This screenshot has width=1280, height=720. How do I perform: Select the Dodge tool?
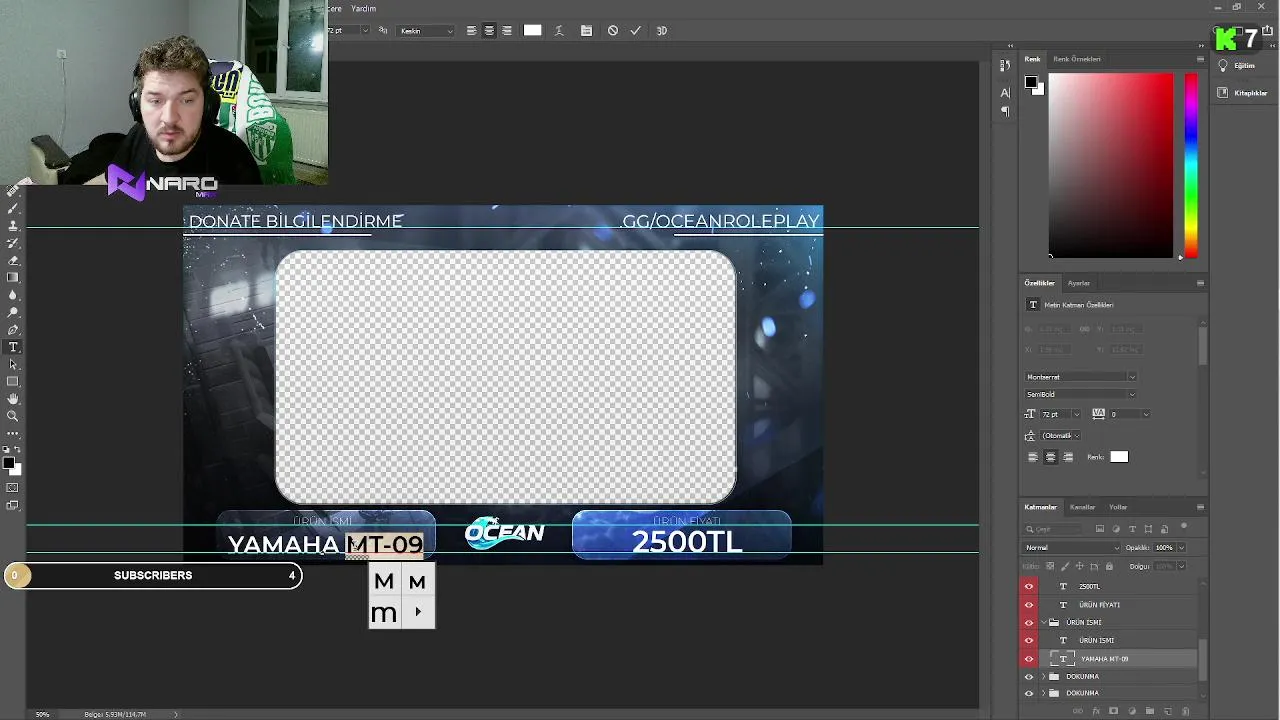click(x=13, y=312)
